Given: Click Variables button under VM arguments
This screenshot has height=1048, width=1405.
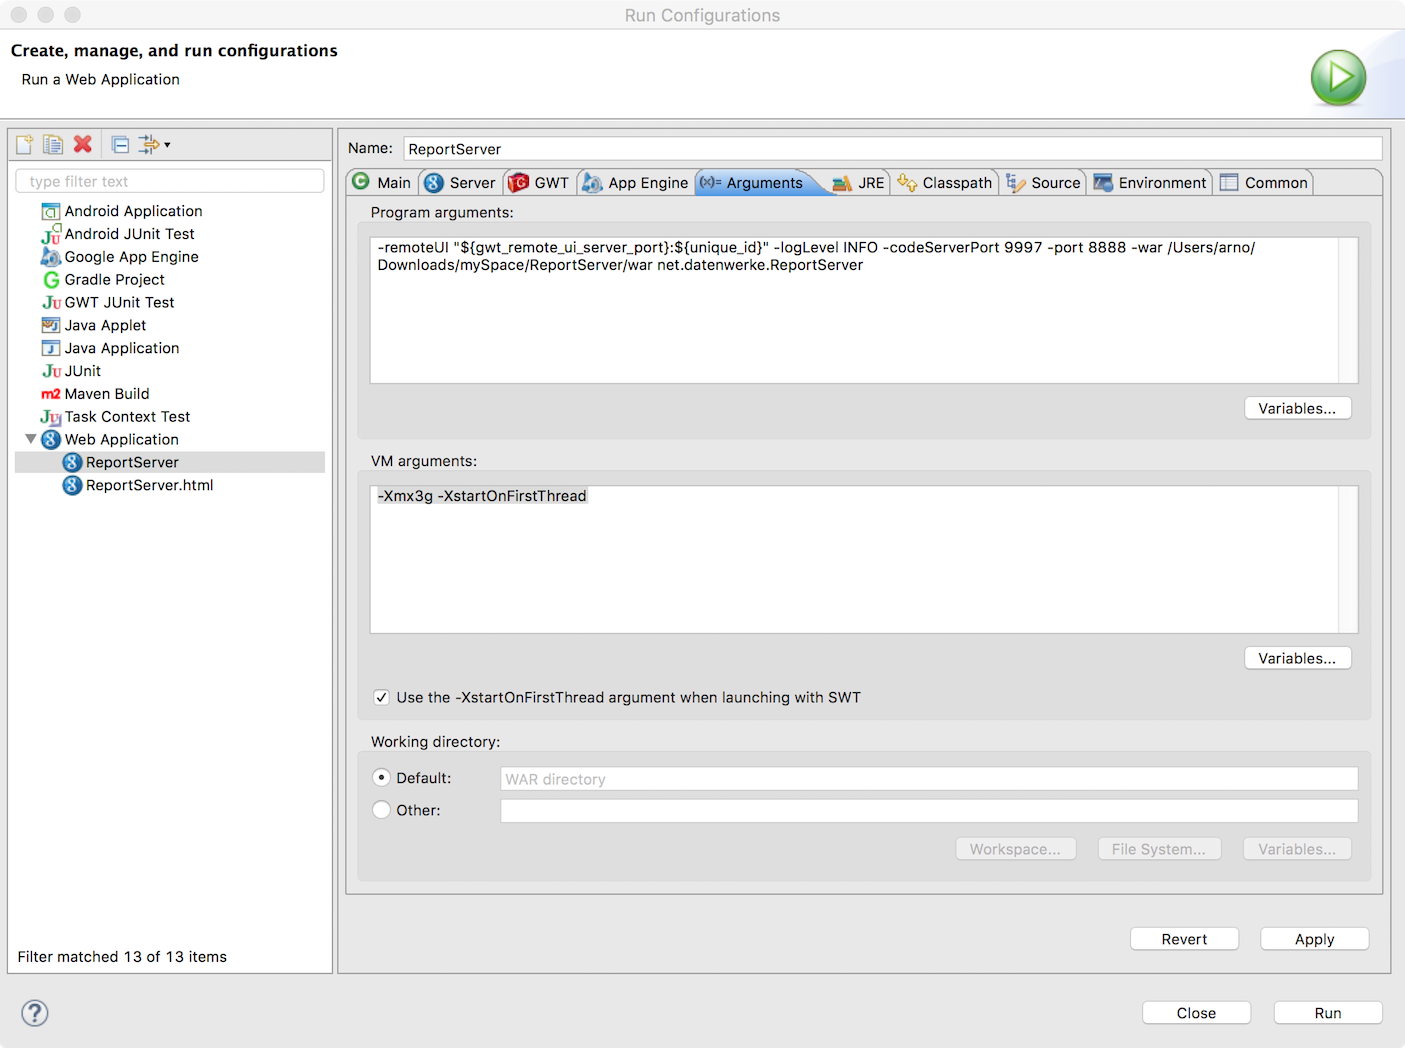Looking at the screenshot, I should point(1297,658).
